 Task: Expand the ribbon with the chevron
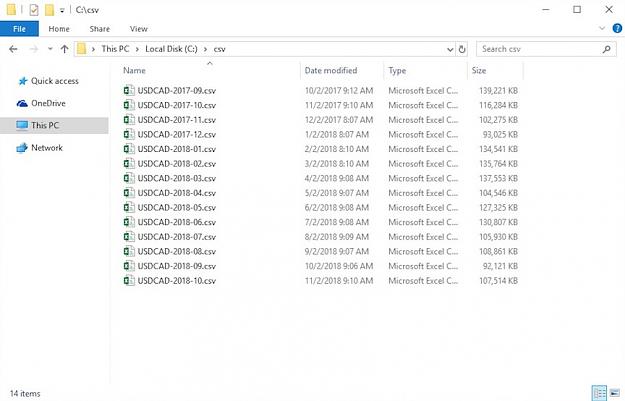(602, 28)
